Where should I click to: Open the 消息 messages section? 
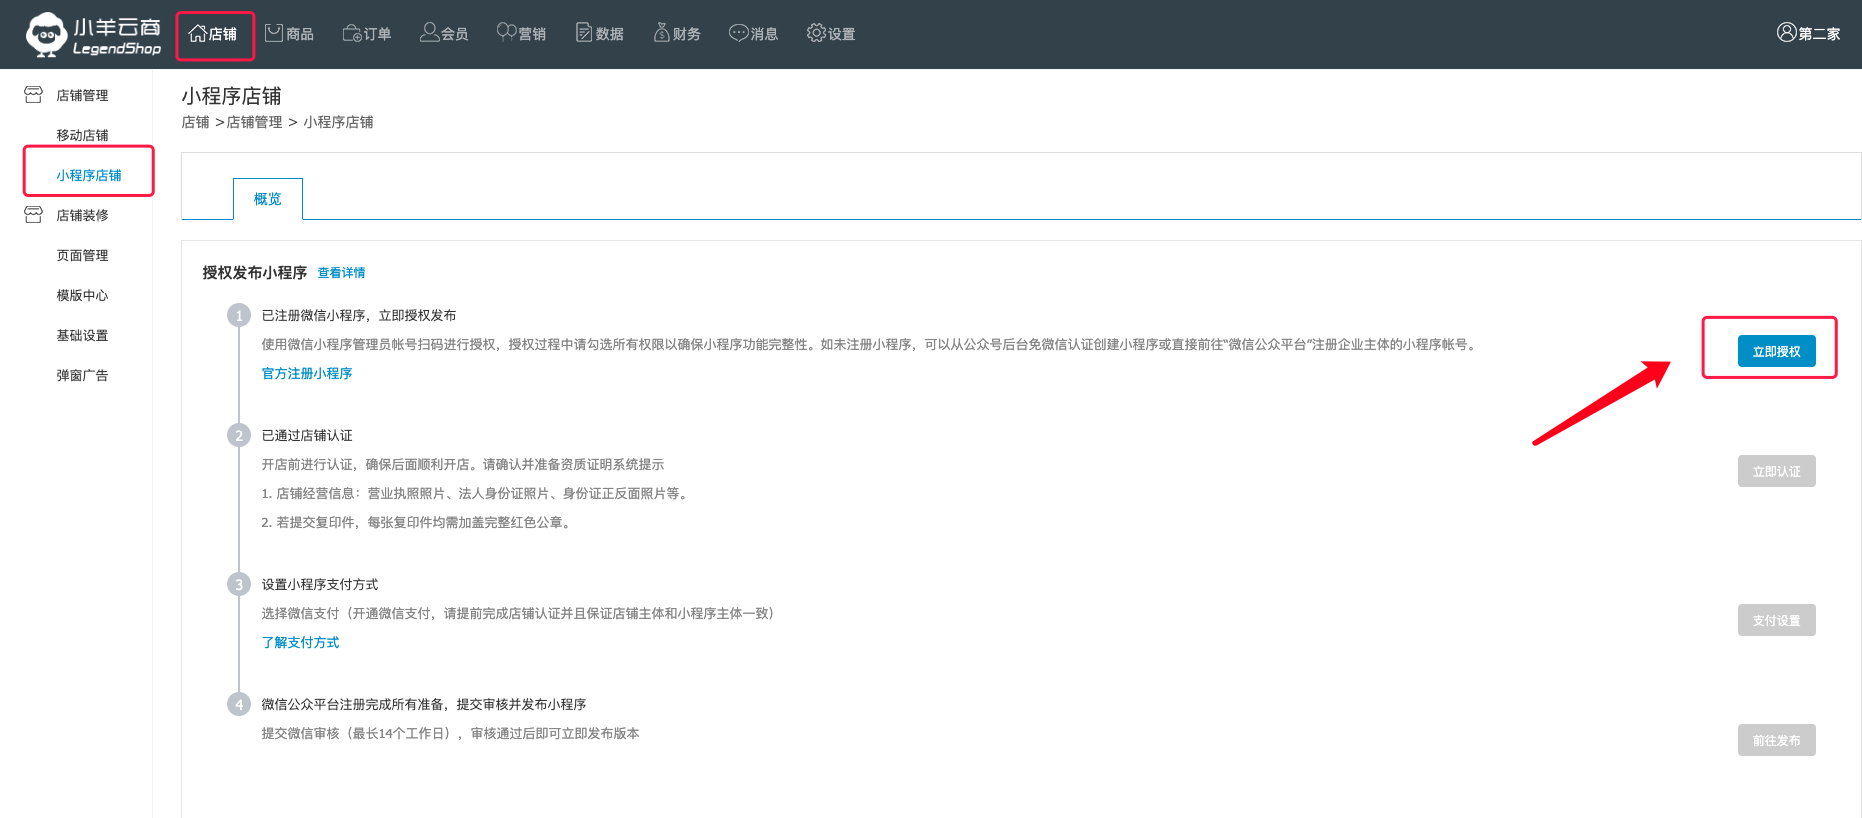[x=754, y=34]
